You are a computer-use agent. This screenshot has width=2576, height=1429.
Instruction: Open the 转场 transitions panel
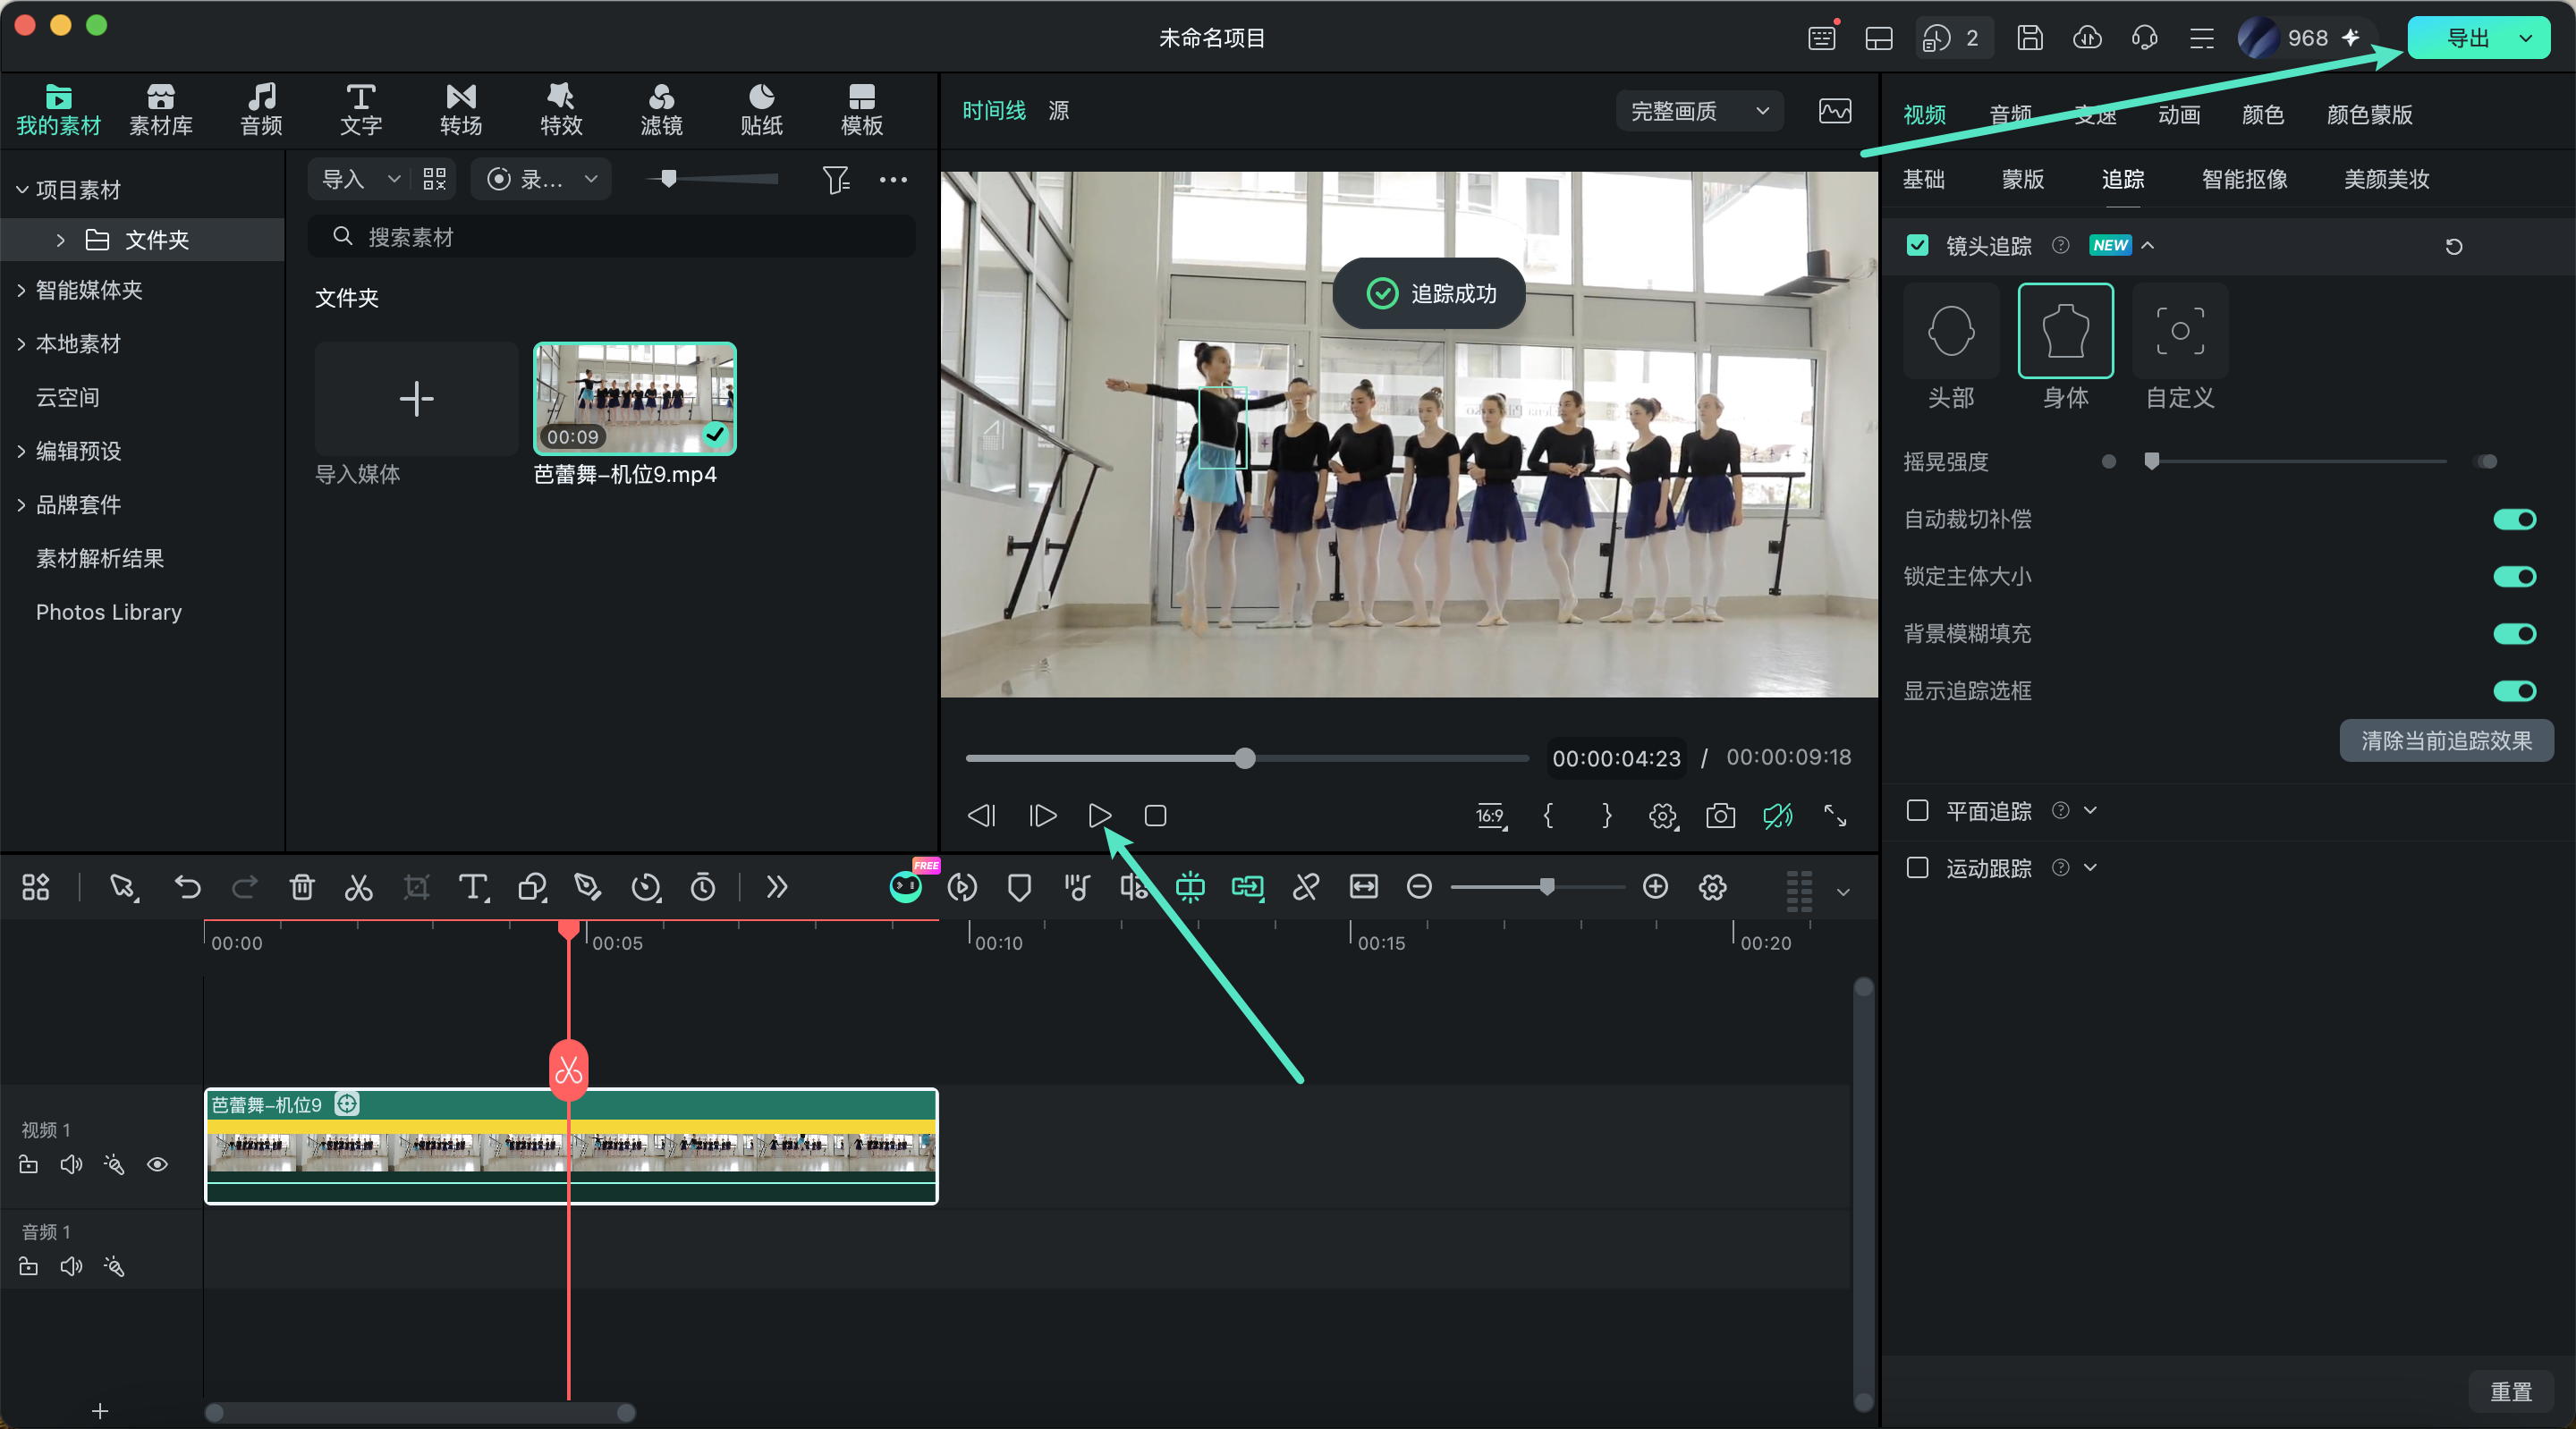461,109
